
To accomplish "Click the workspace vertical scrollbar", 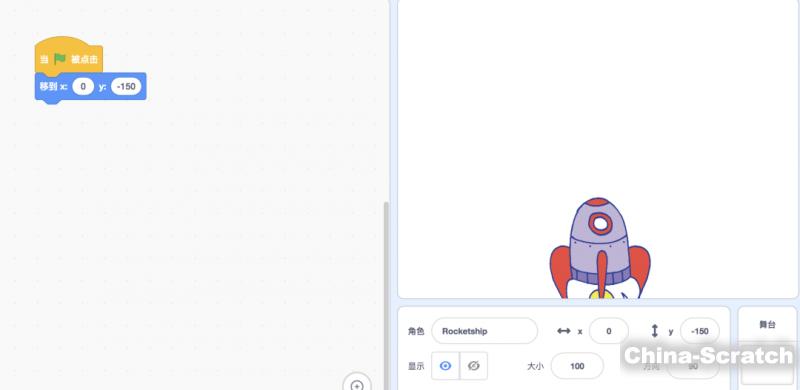I will pos(386,295).
